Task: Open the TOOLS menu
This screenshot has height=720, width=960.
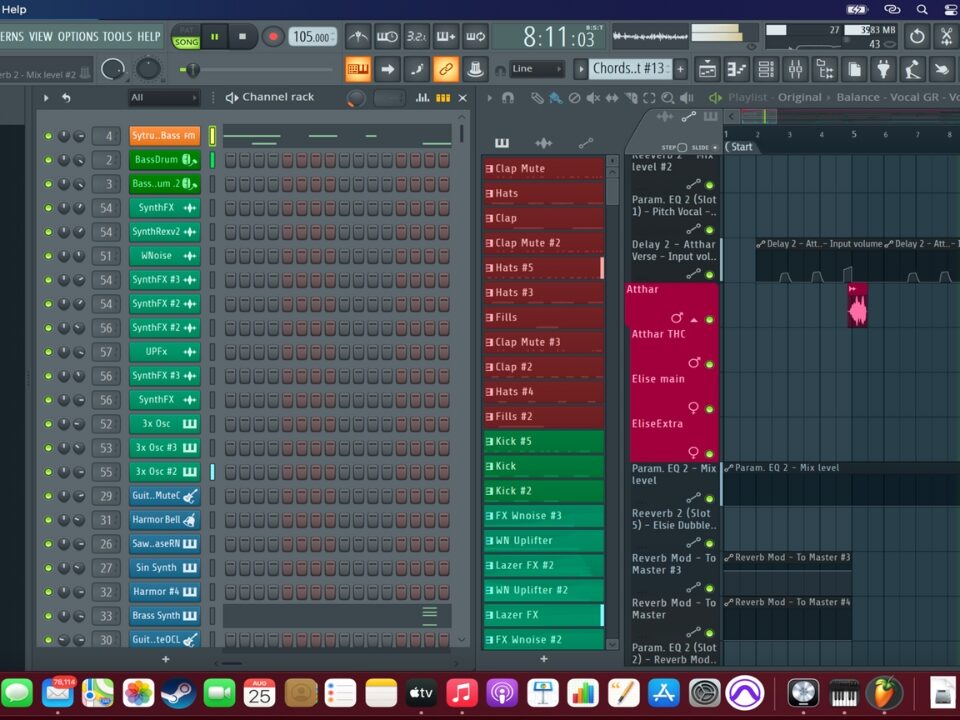Action: [x=117, y=37]
